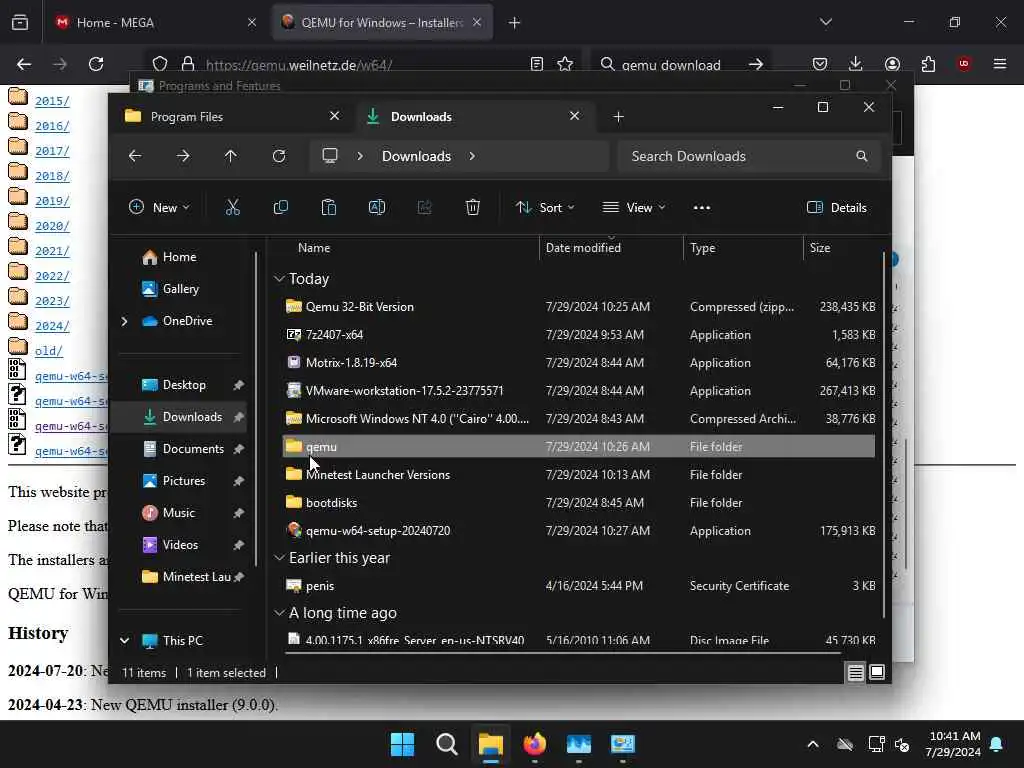Open Firefox account icon
This screenshot has width=1024, height=768.
pyautogui.click(x=892, y=64)
